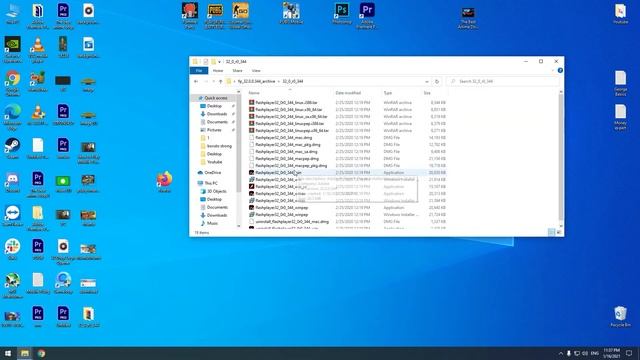The image size is (640, 360).
Task: Open the Google Chrome desktop shortcut
Action: (13, 83)
